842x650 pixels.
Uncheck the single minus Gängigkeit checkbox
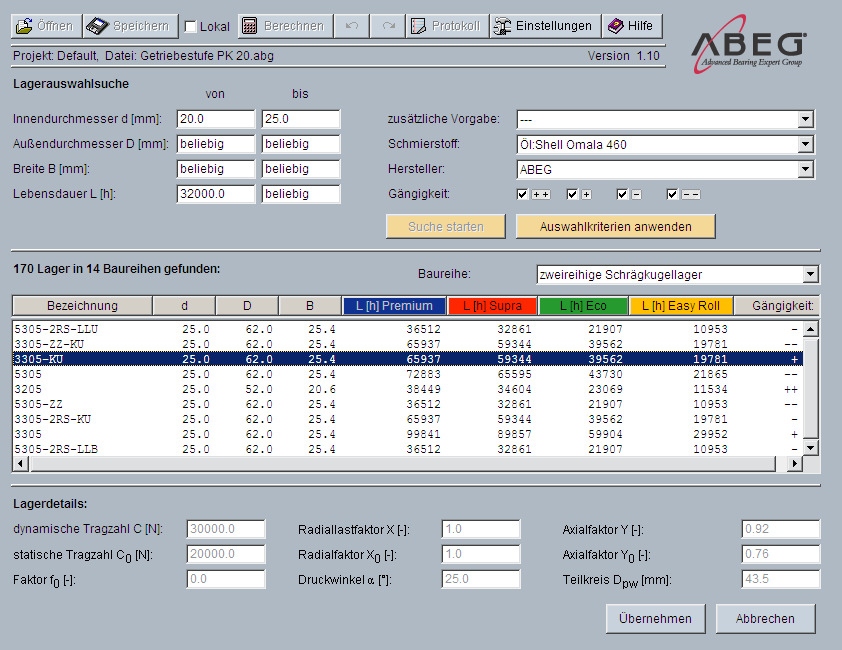622,194
